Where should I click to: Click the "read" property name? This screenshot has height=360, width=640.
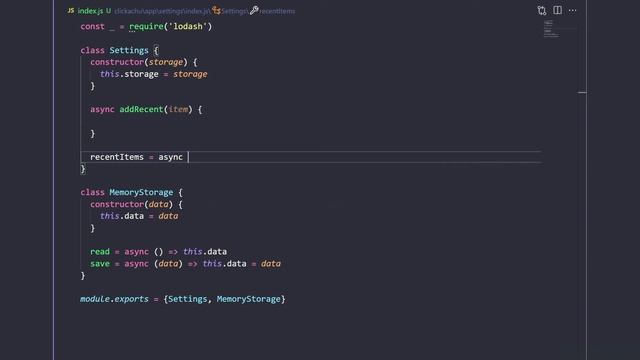pos(100,252)
